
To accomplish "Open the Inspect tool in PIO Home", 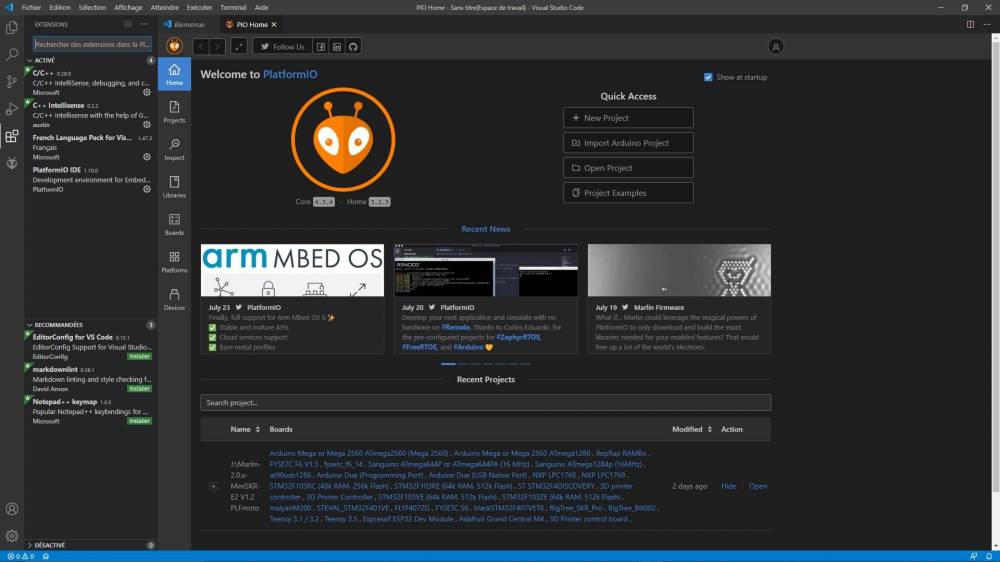I will pyautogui.click(x=174, y=149).
